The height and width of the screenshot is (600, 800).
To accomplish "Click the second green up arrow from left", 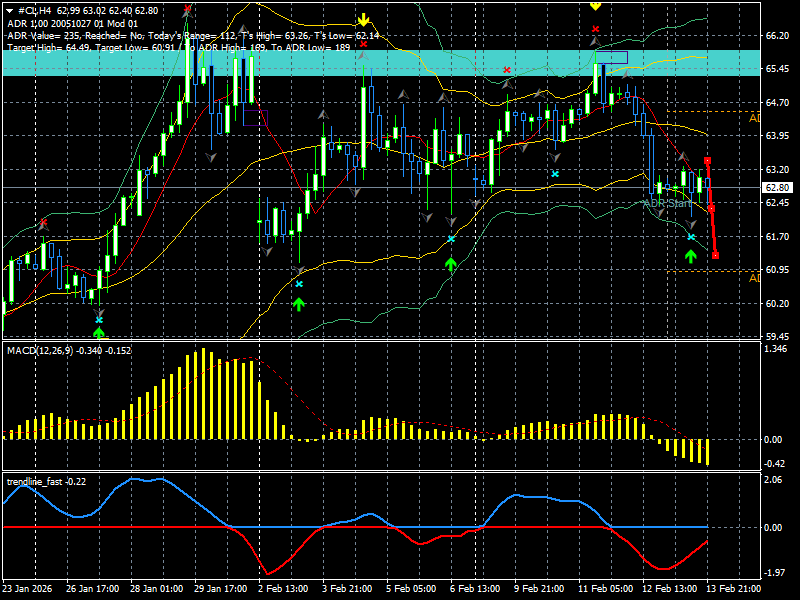I will [x=299, y=305].
